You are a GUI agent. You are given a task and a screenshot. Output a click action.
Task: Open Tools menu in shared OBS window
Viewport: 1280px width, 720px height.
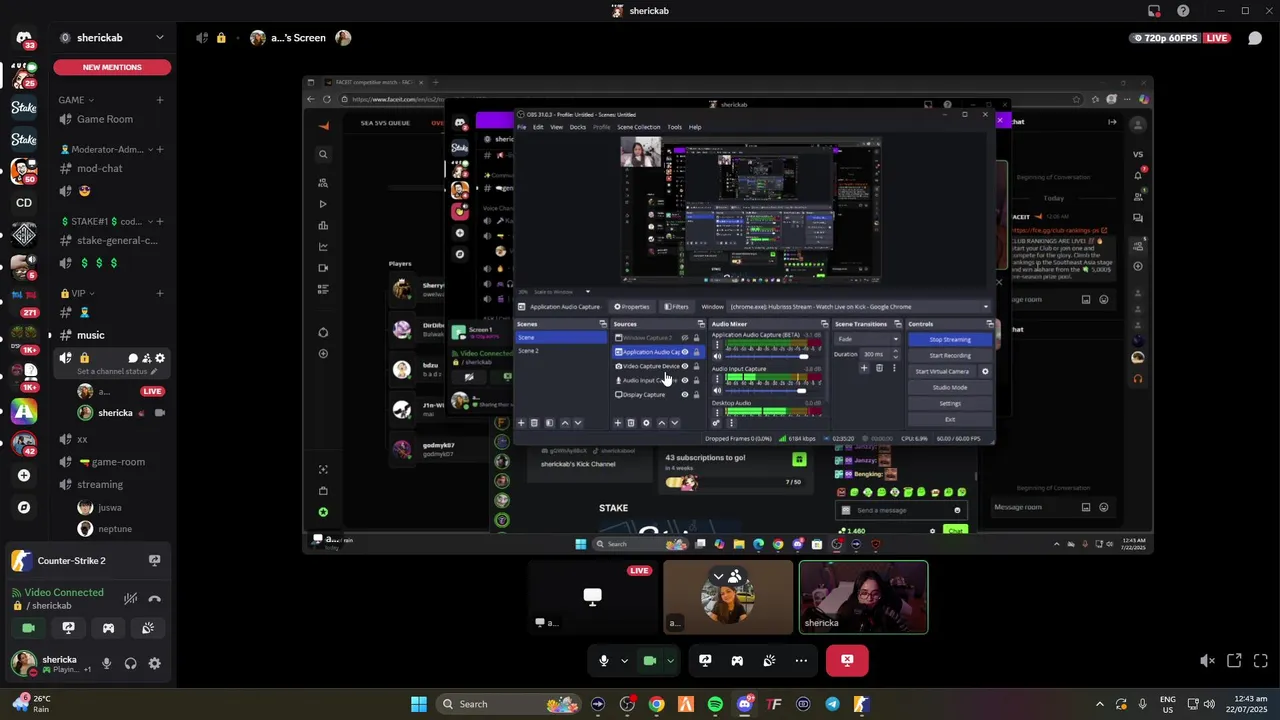674,127
